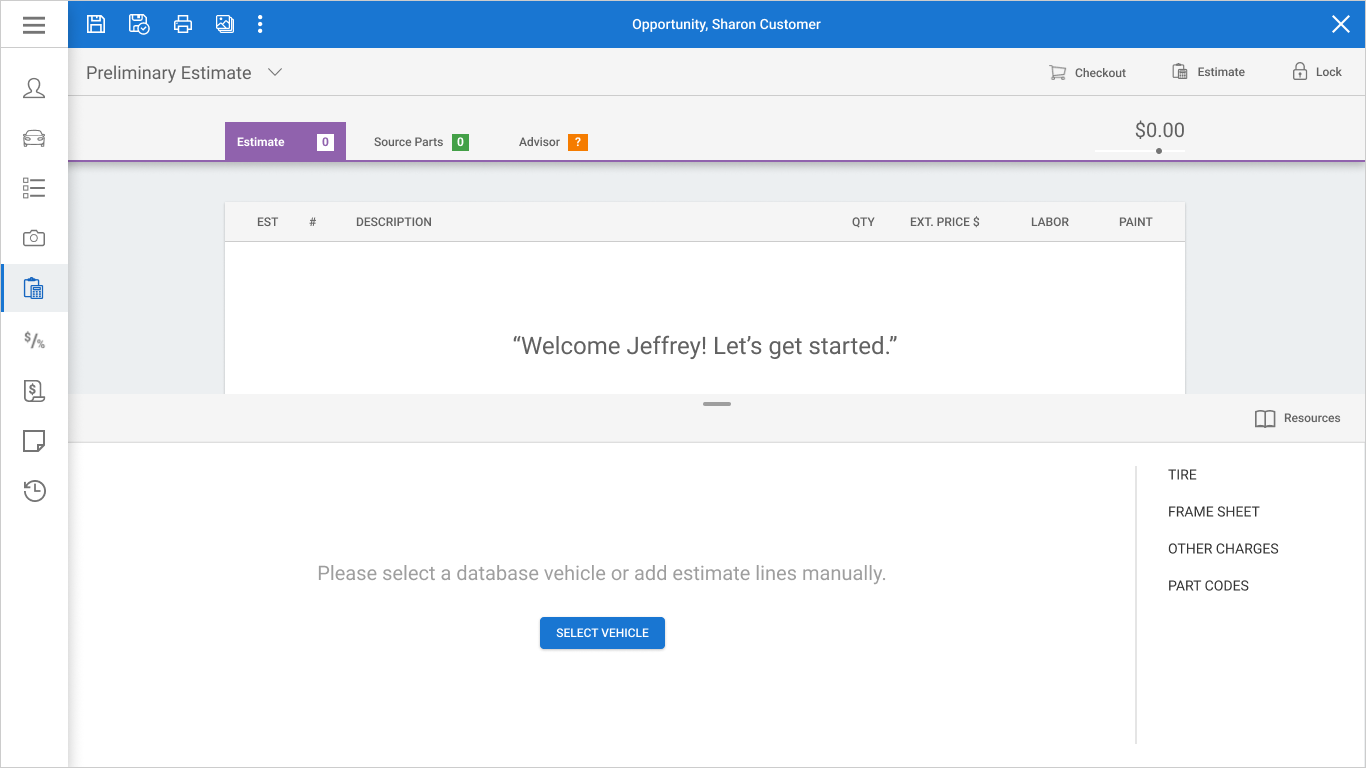Click the LABOR column header
Image resolution: width=1366 pixels, height=768 pixels.
(1050, 222)
